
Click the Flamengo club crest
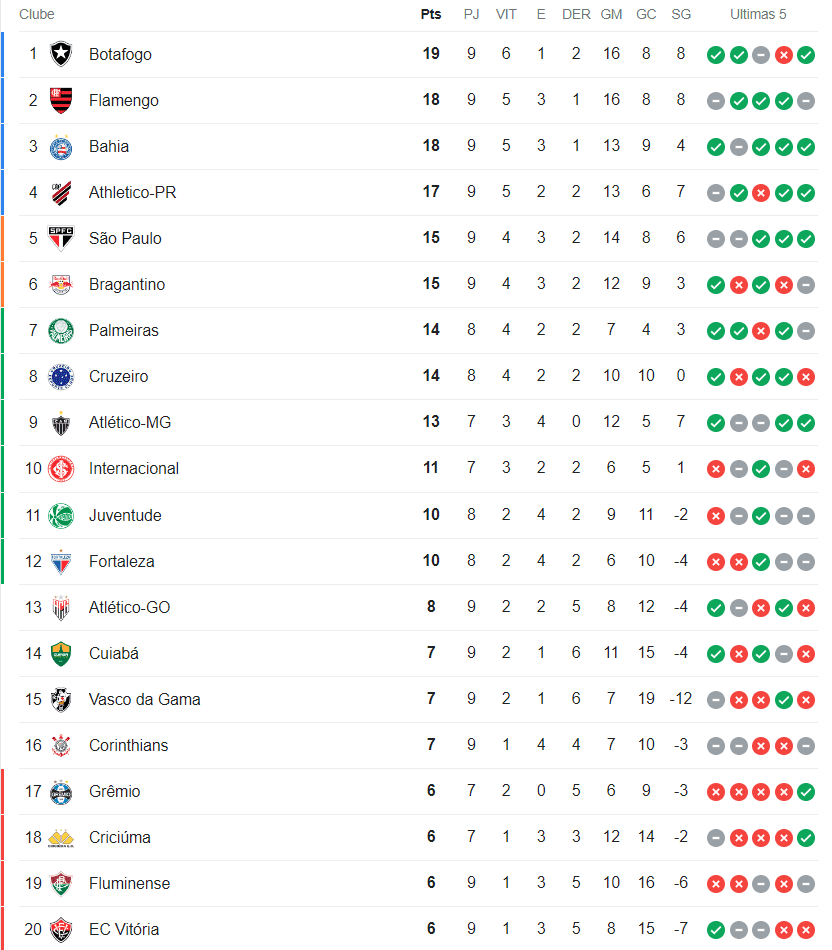tap(61, 100)
